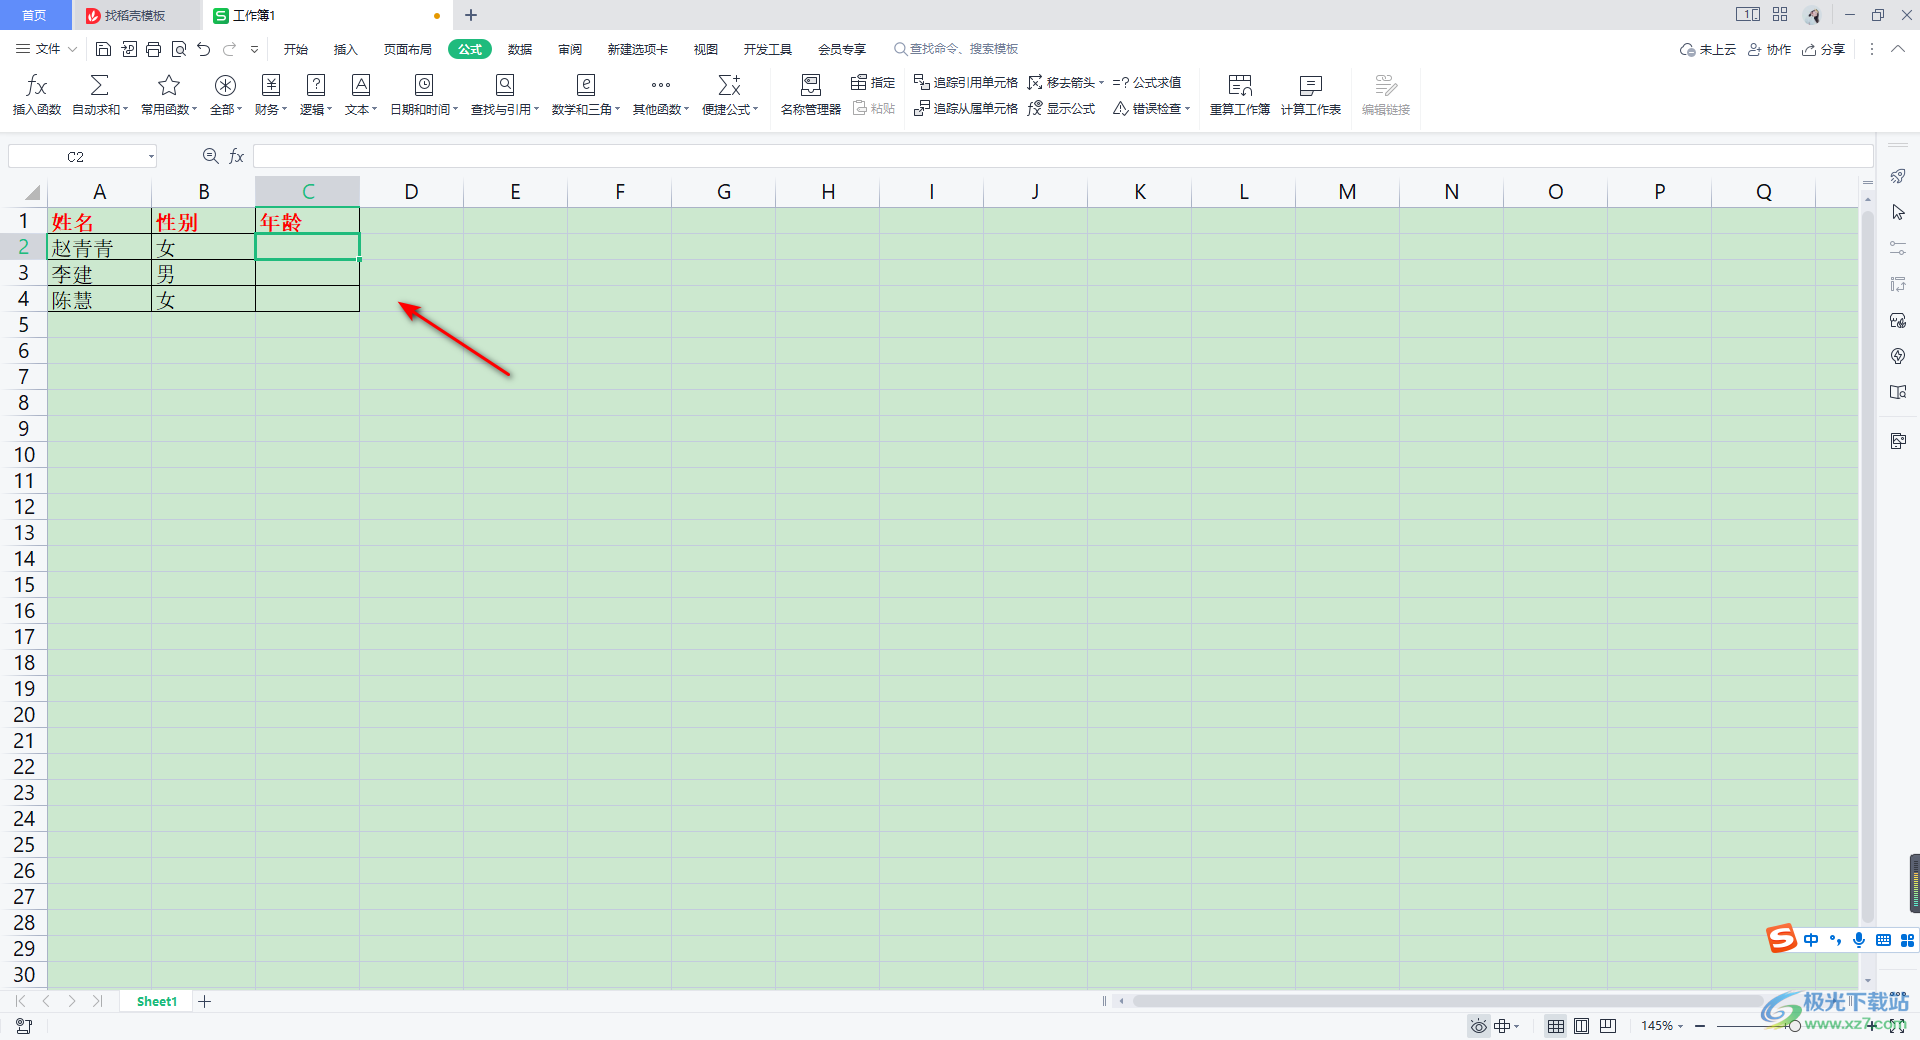Open the Lookup and Reference functions icon

click(505, 86)
